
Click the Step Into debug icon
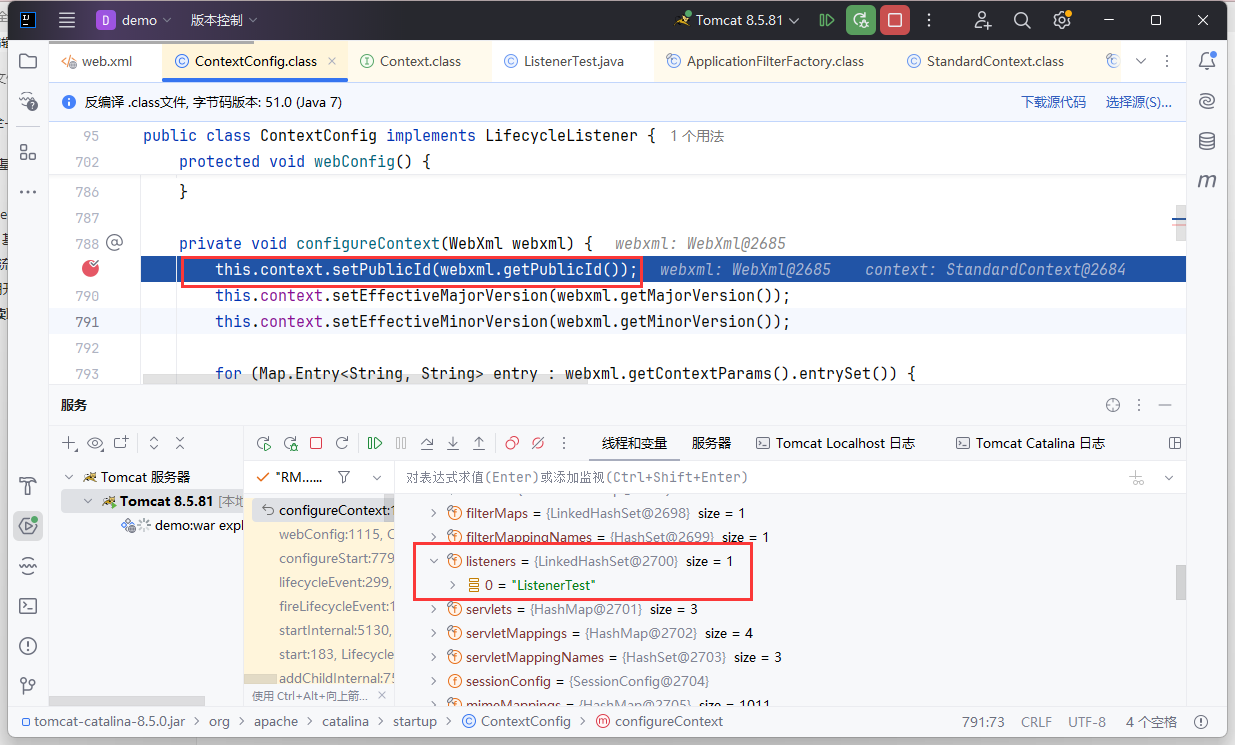(453, 443)
